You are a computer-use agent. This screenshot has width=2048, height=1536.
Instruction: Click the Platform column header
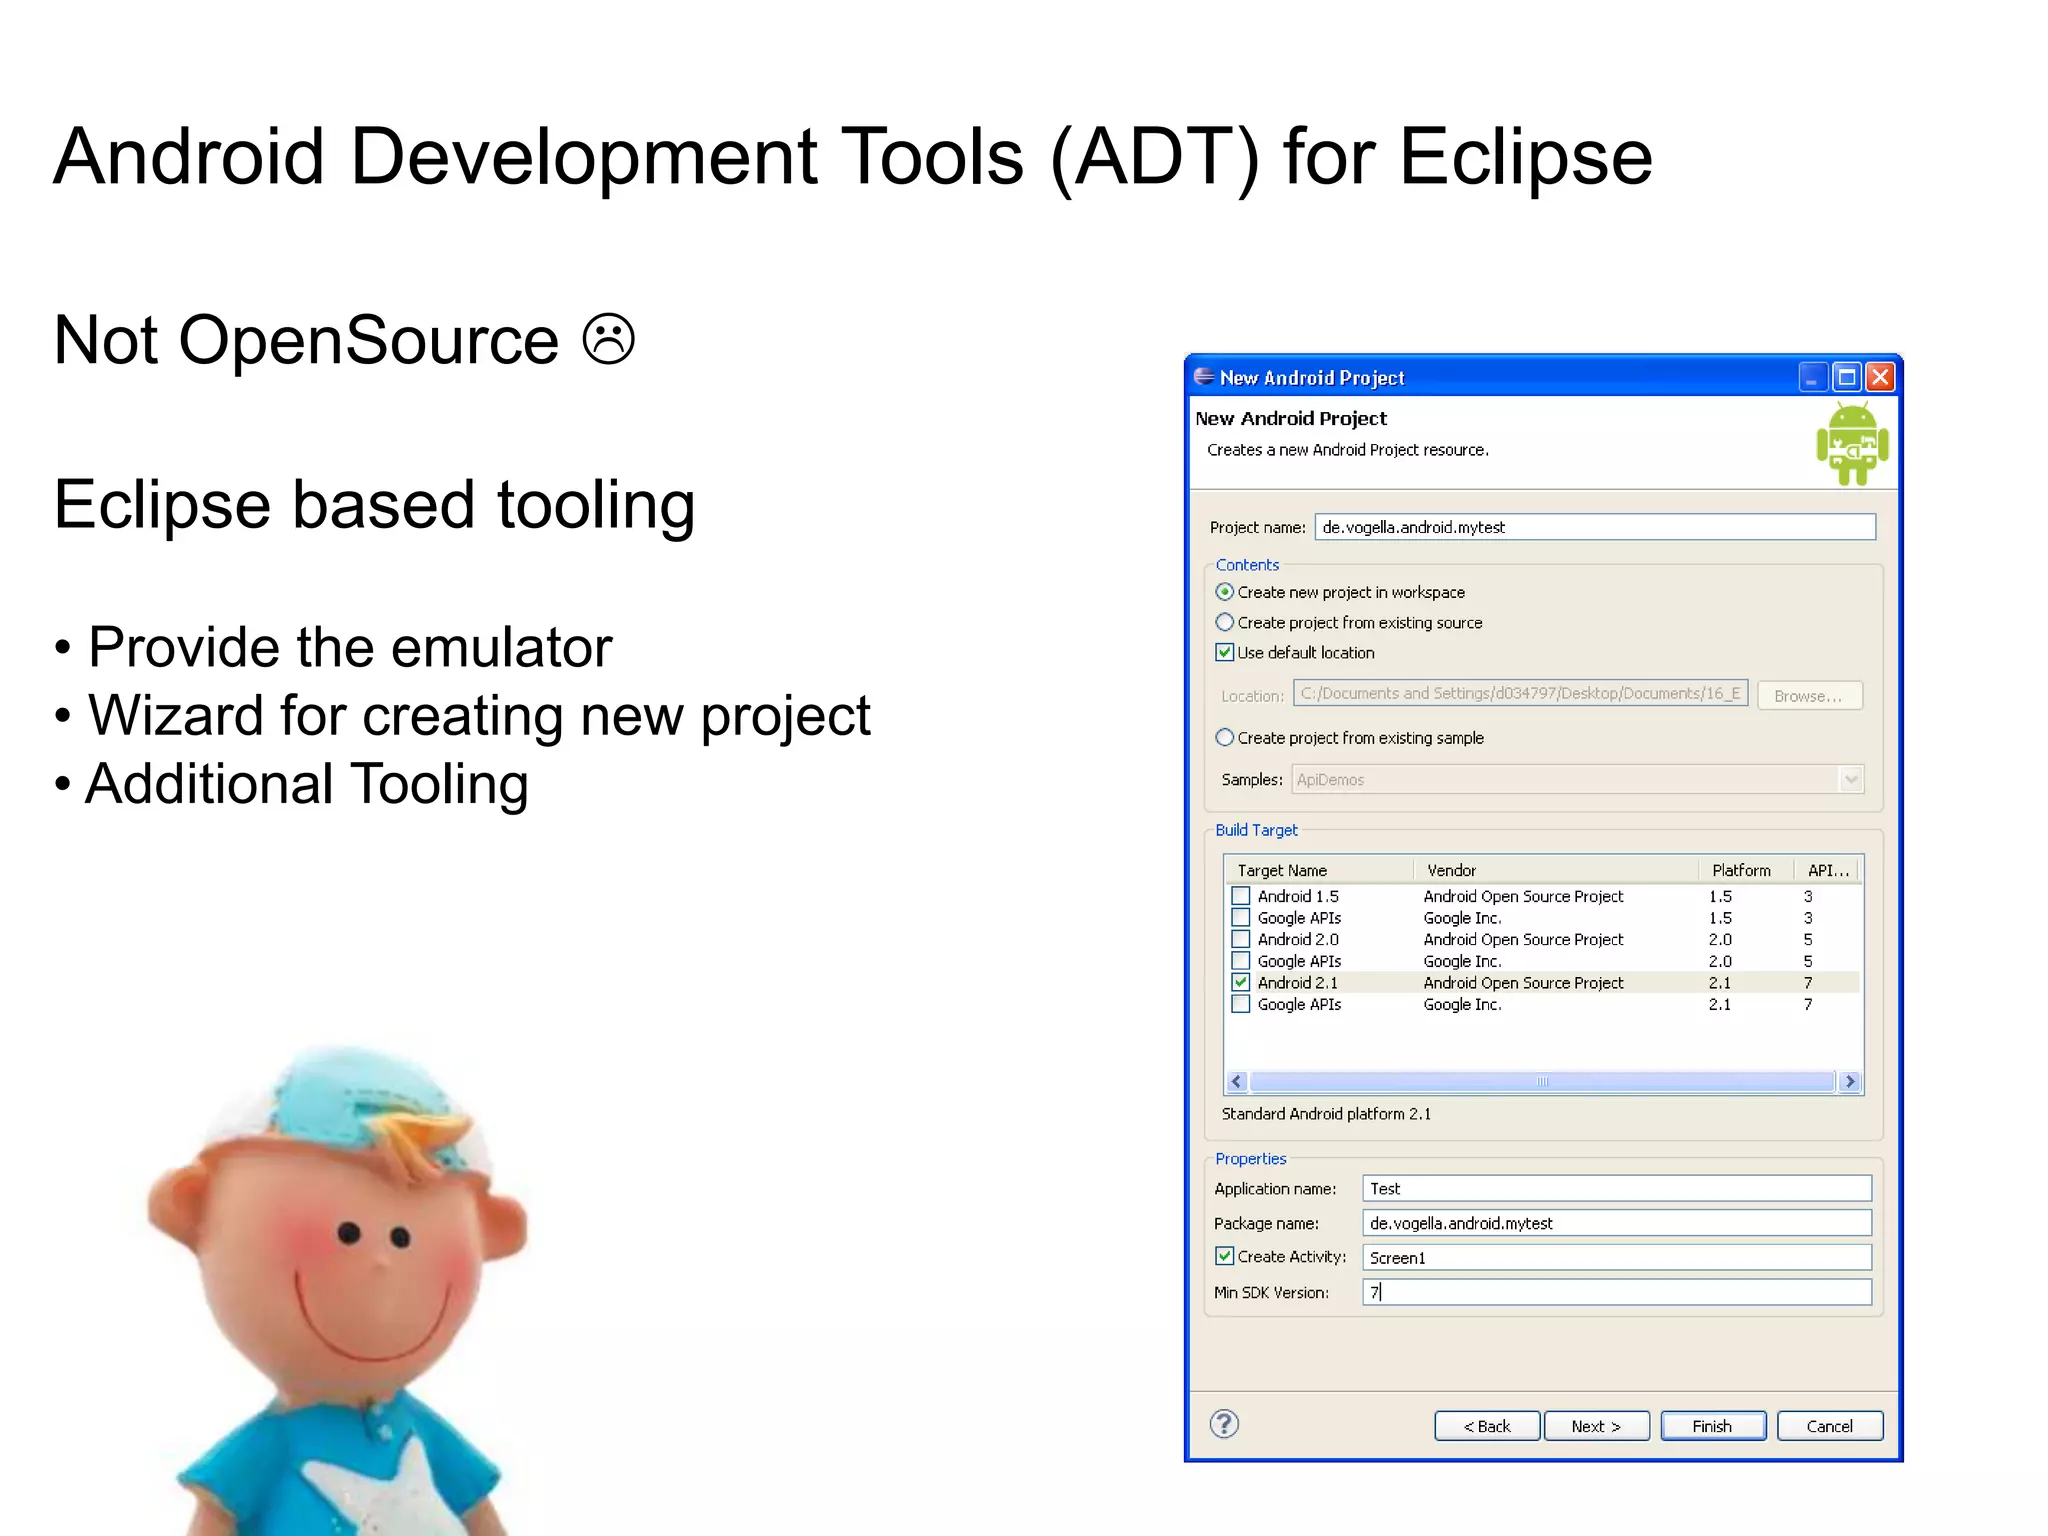[x=1746, y=870]
